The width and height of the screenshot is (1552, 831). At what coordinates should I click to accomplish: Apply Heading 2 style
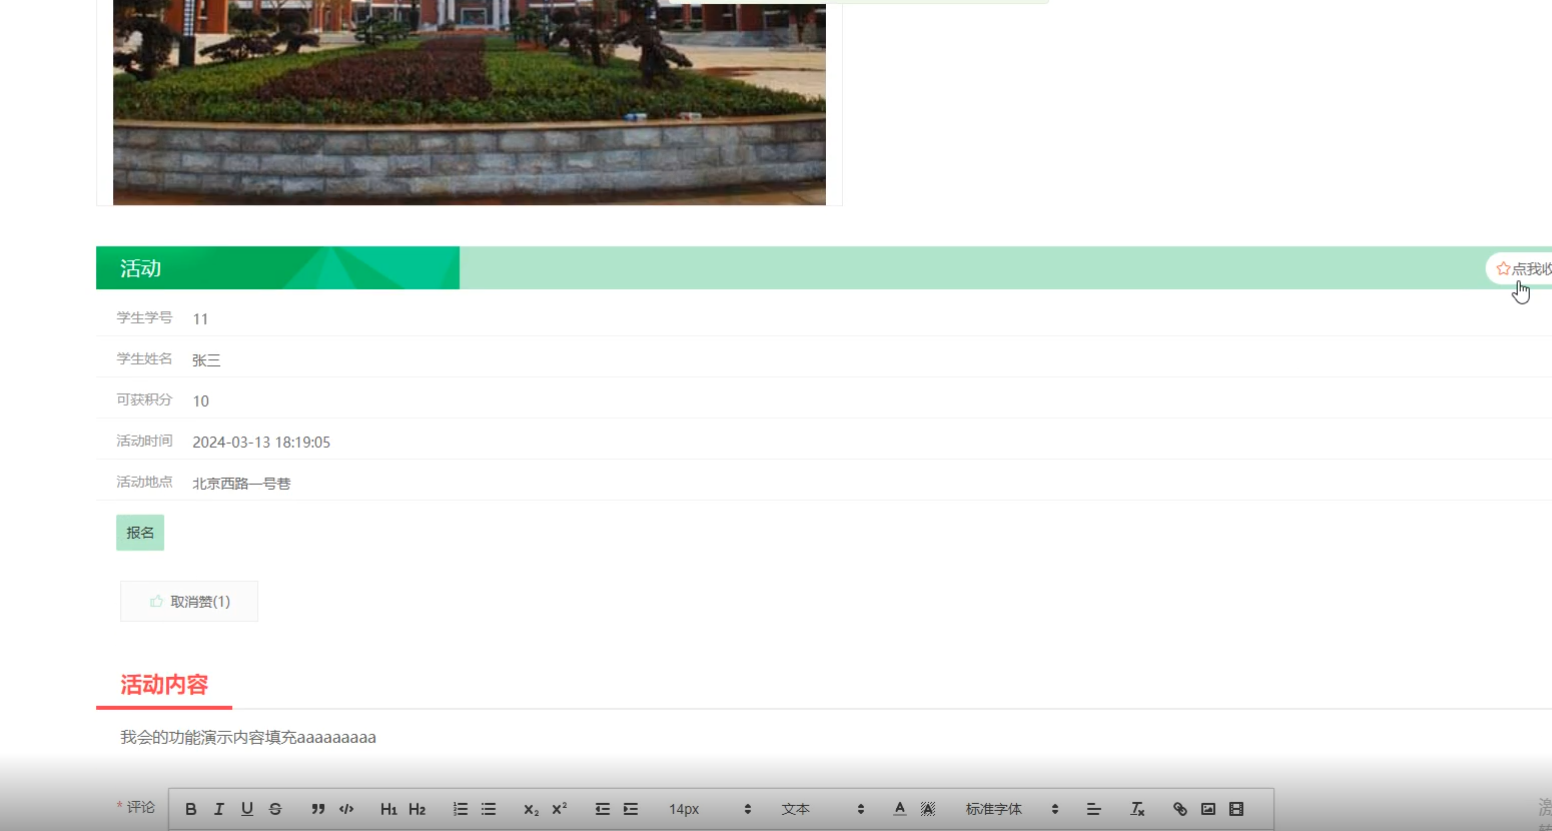[x=417, y=809]
